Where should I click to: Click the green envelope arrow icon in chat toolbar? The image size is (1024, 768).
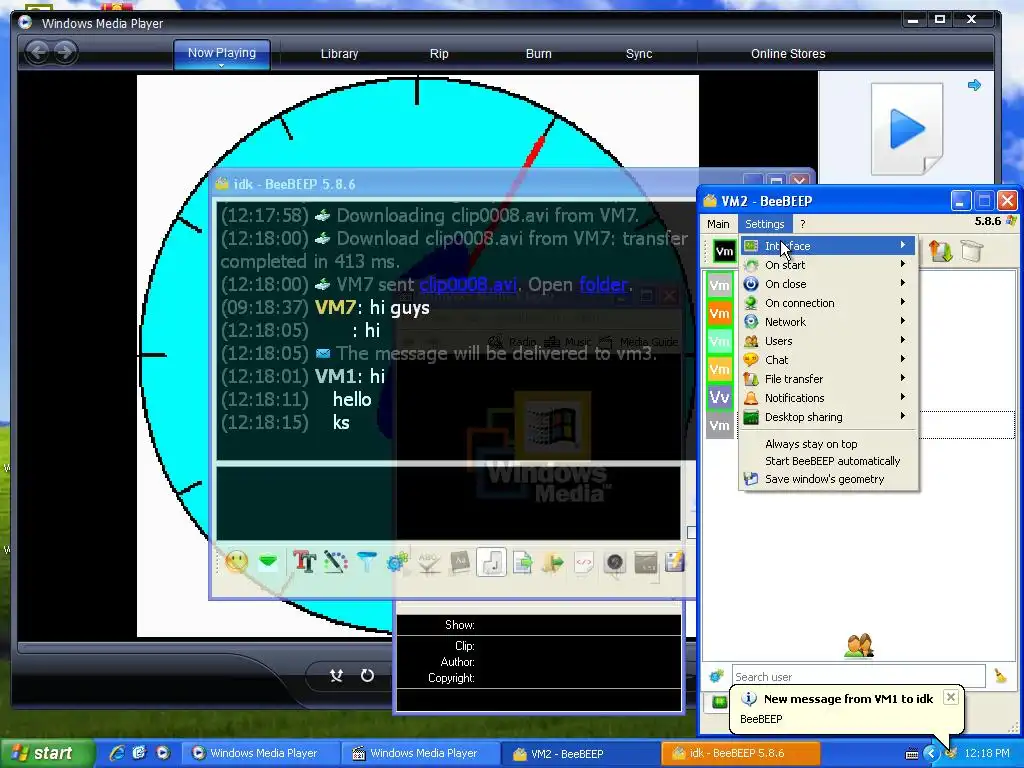(x=268, y=562)
